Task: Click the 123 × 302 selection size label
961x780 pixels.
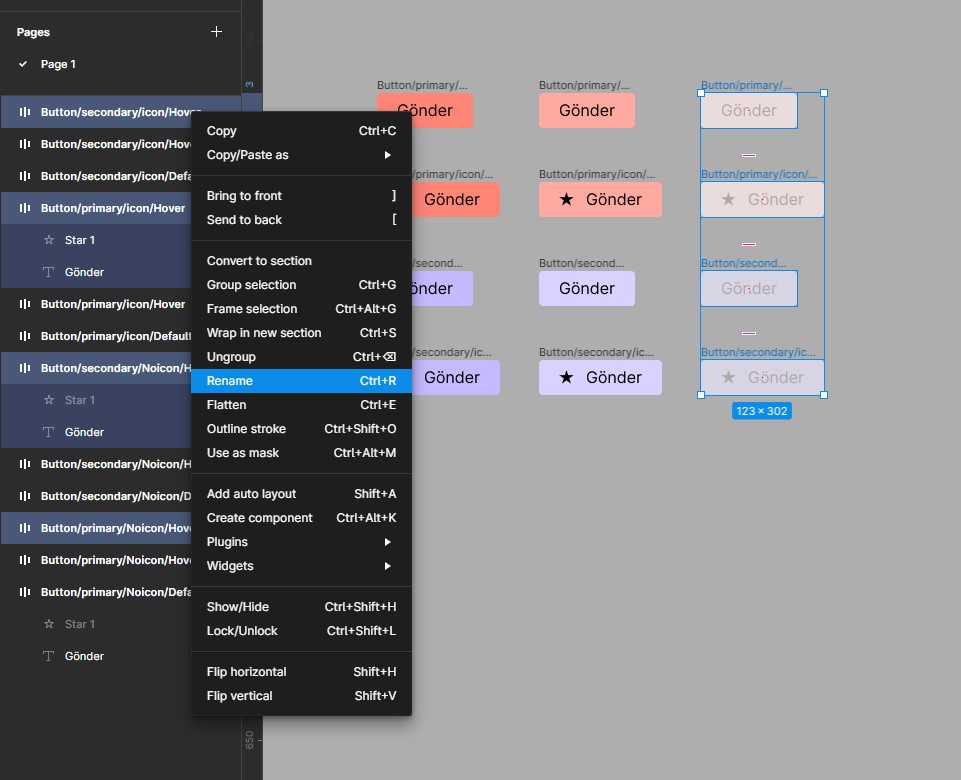Action: click(x=762, y=411)
